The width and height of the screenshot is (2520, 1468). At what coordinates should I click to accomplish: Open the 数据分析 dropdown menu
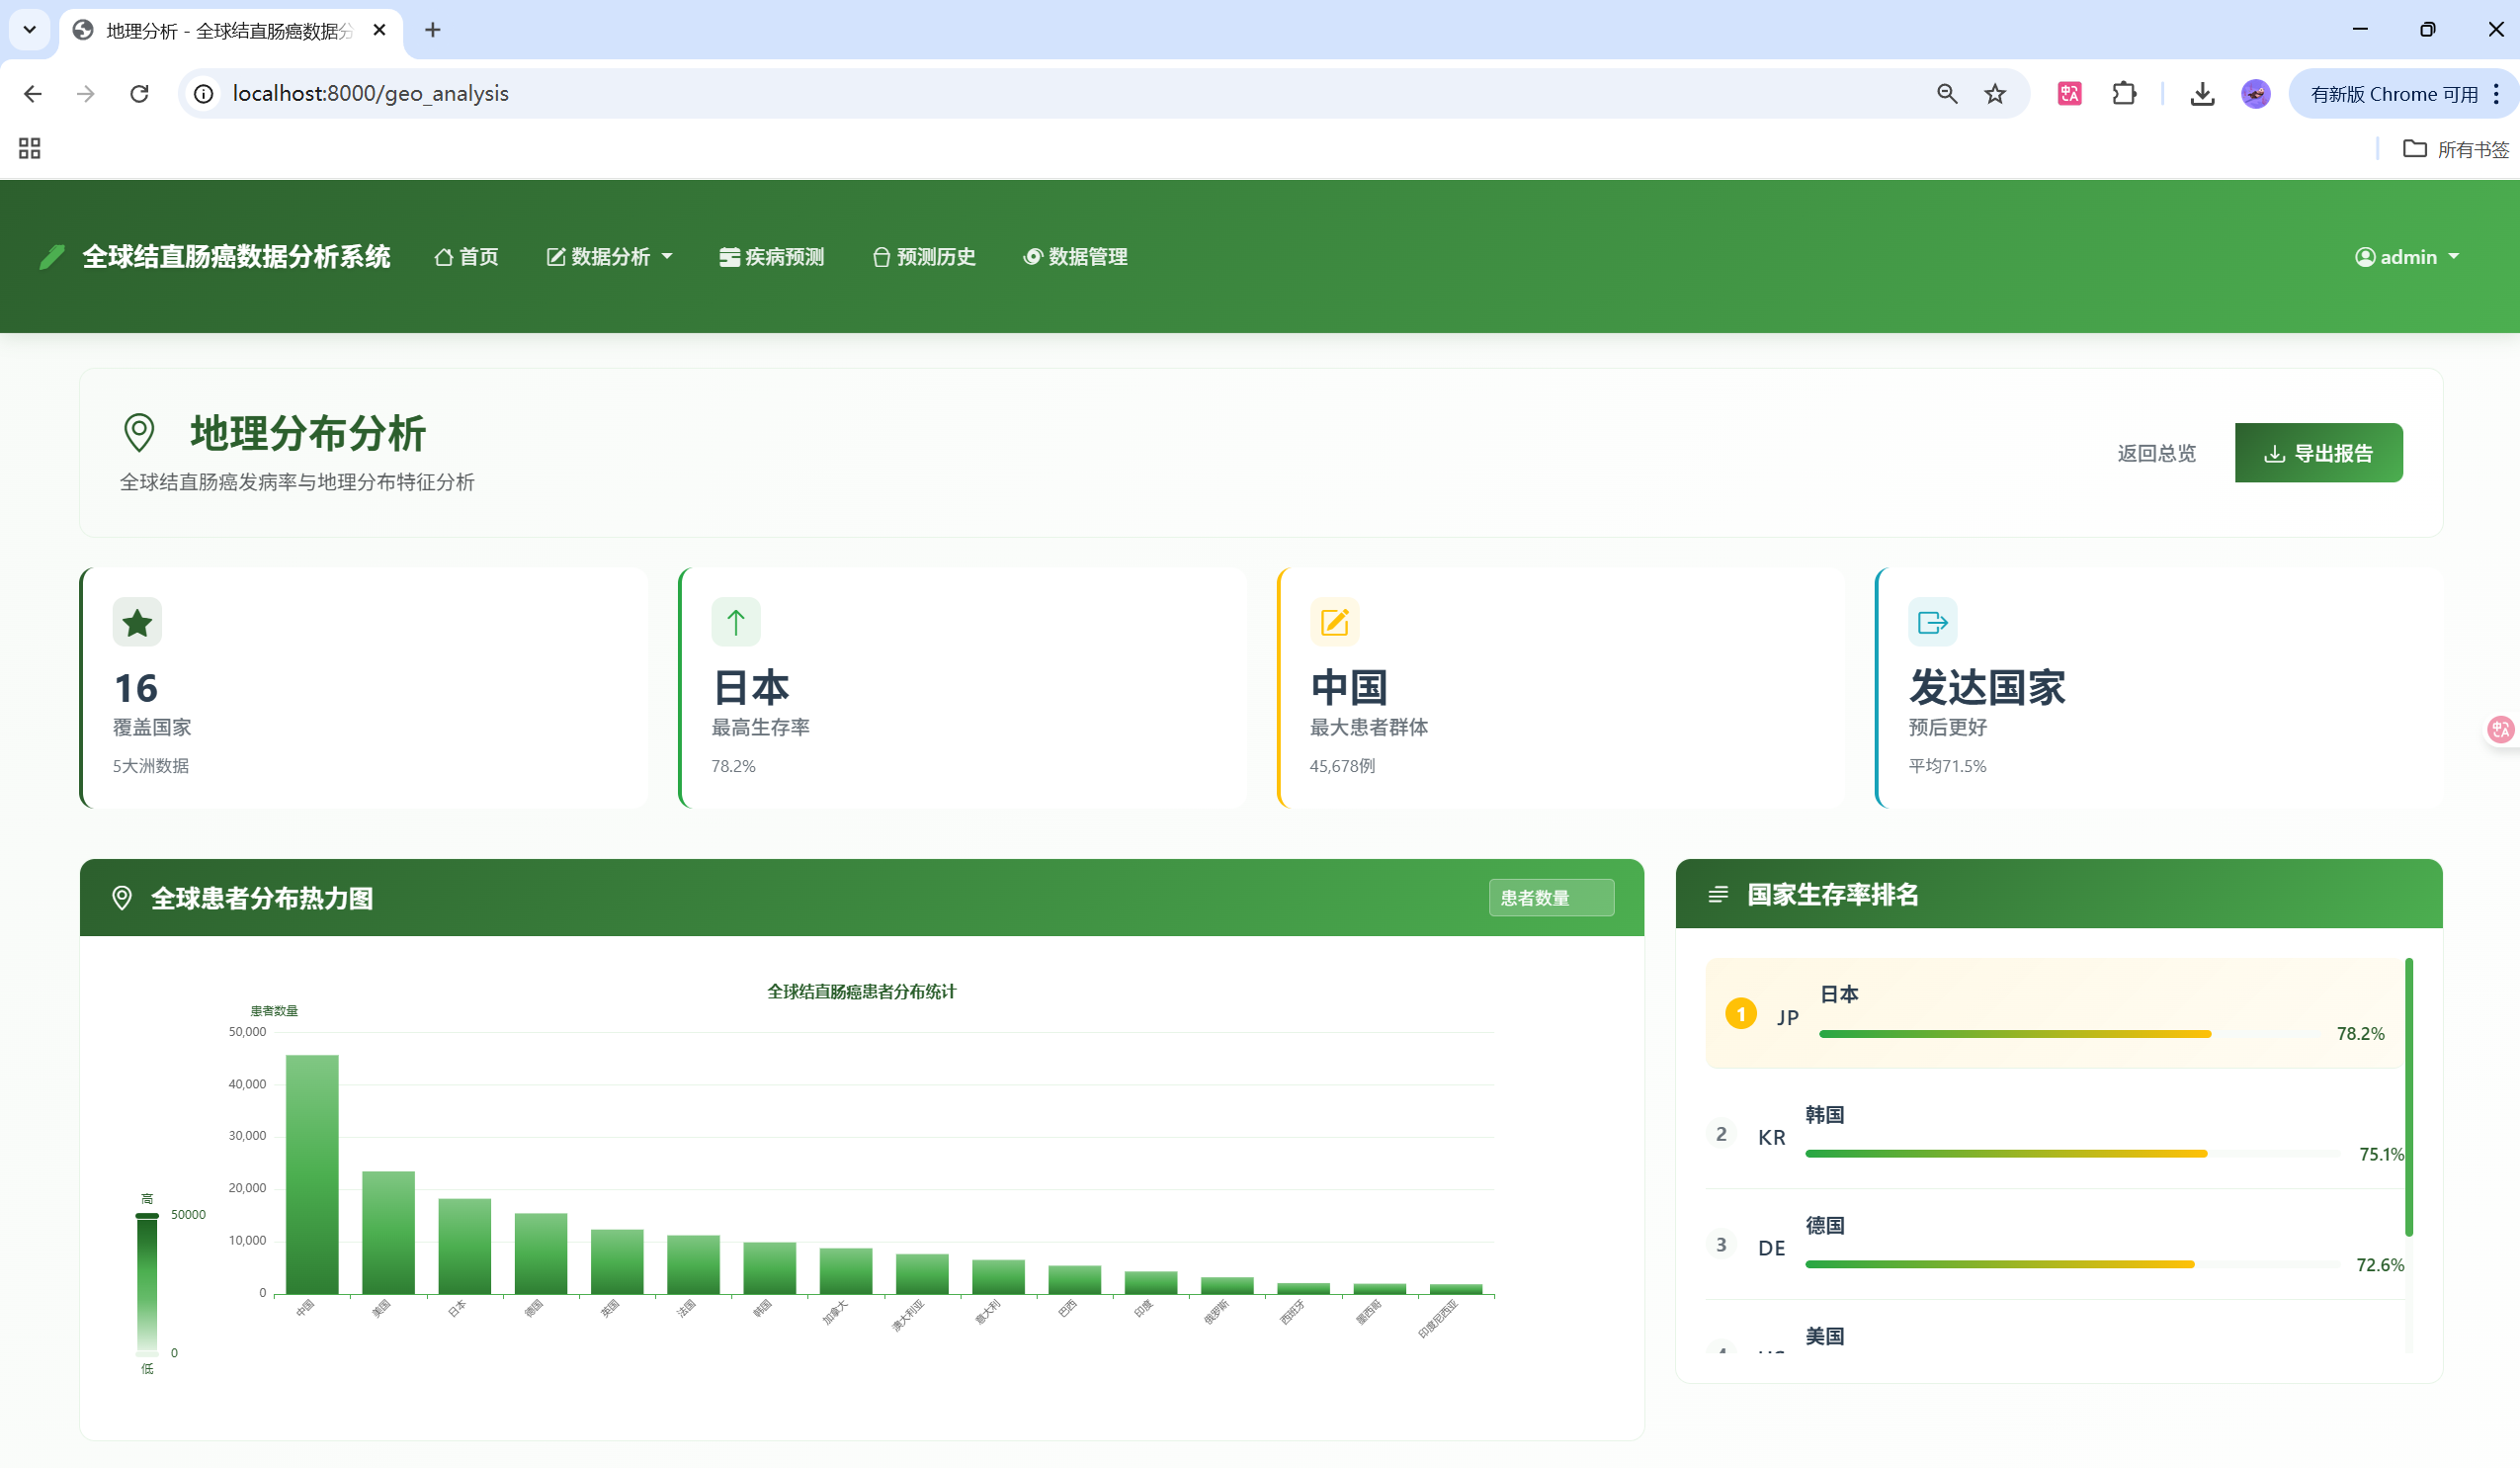(x=609, y=256)
